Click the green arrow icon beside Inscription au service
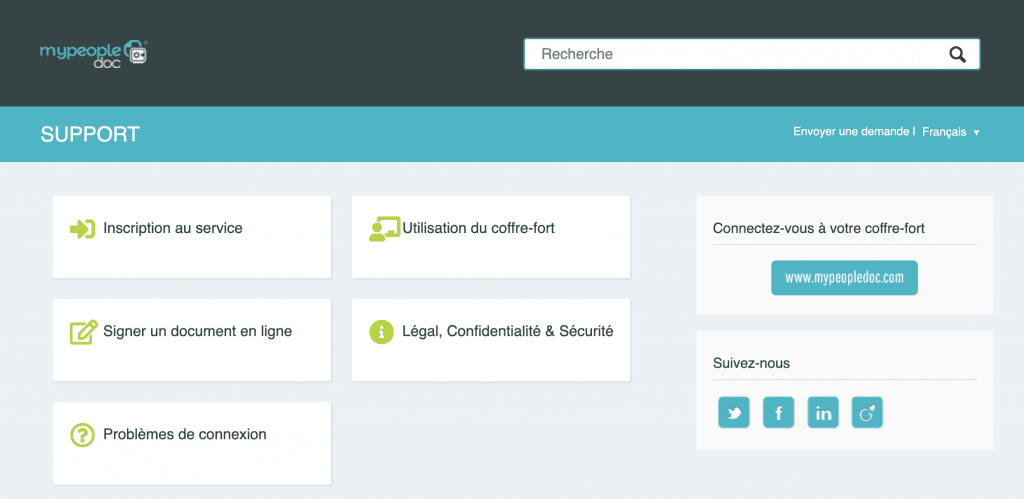This screenshot has height=499, width=1024. click(x=82, y=229)
